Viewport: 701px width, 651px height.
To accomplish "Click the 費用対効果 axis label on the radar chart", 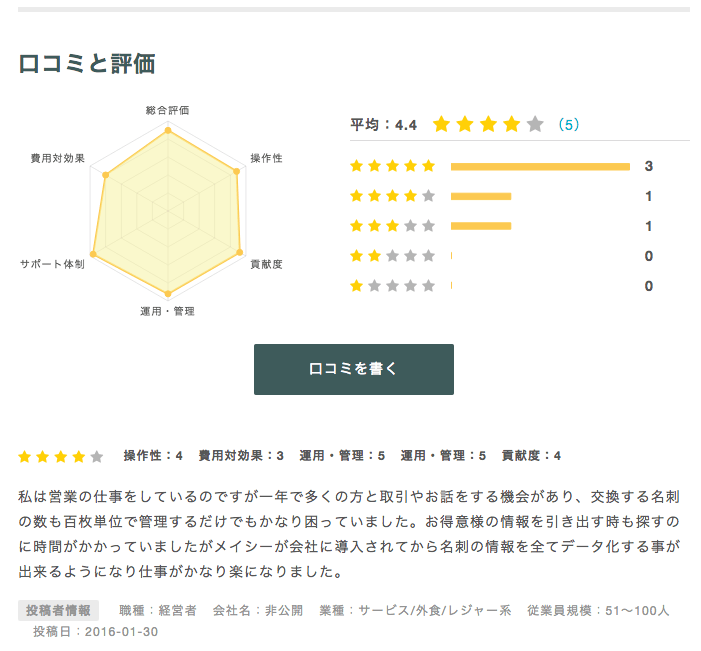I will 57,159.
